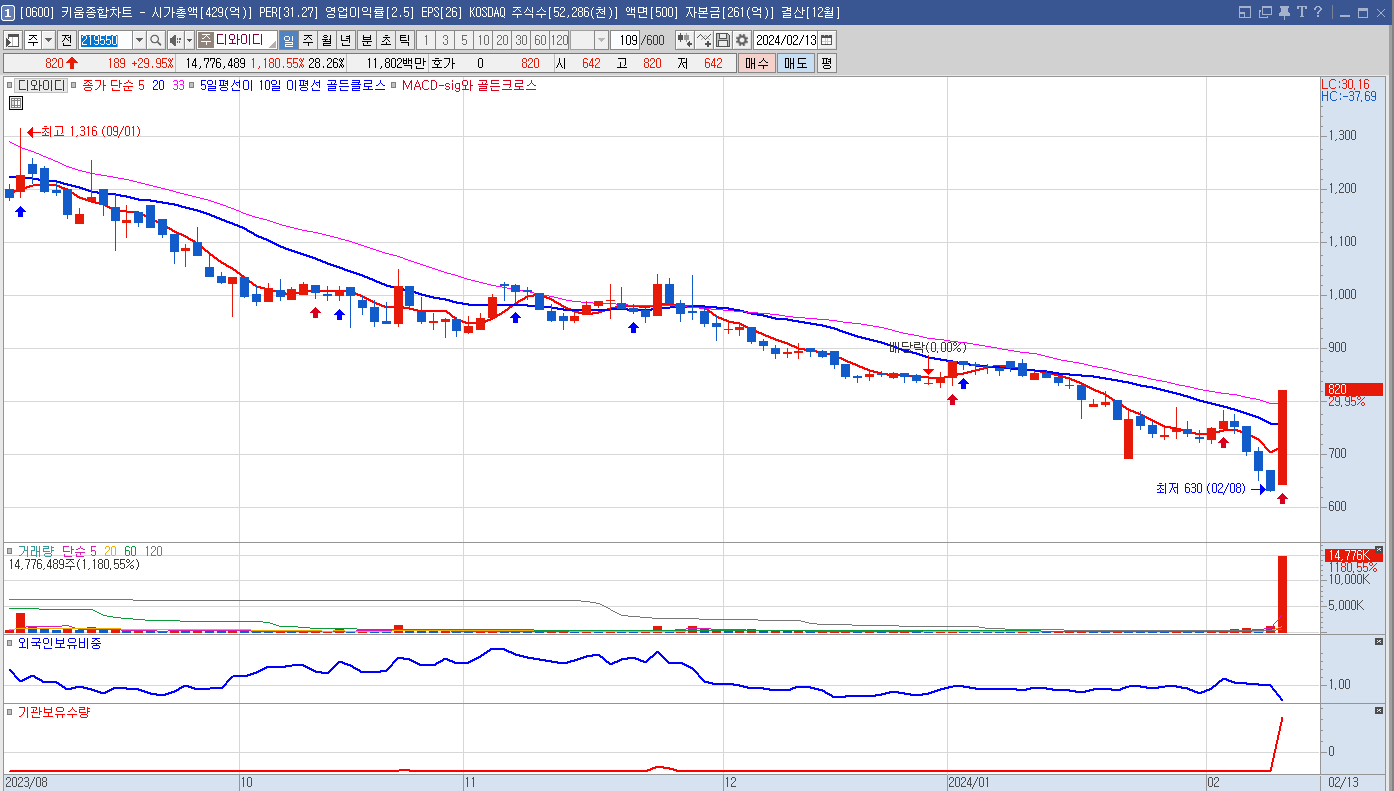Click the duplicate window icon in title bar

(1265, 12)
